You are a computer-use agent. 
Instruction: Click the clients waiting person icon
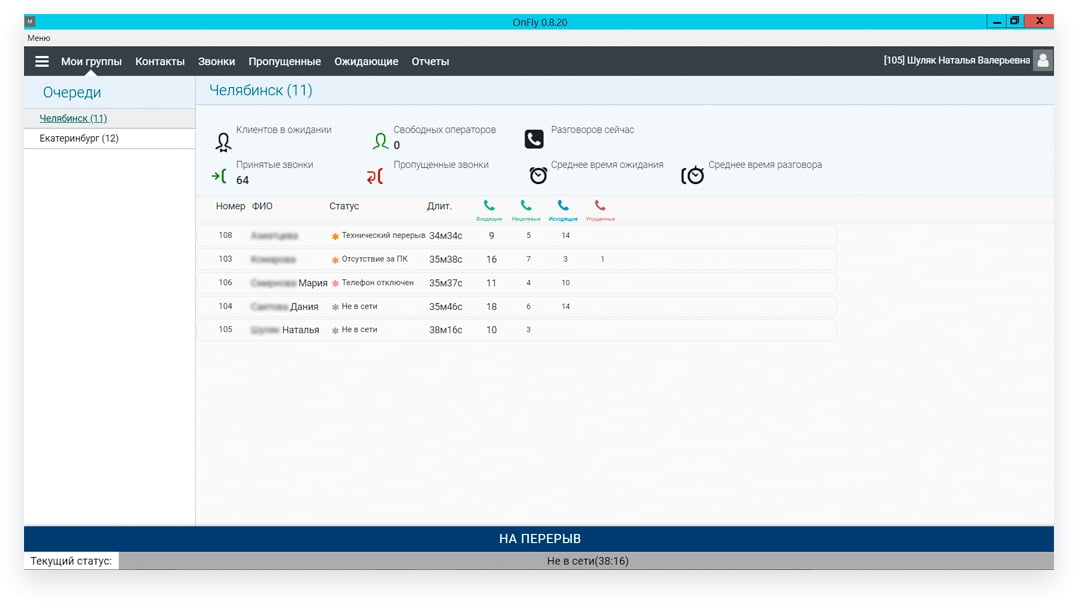tap(223, 142)
